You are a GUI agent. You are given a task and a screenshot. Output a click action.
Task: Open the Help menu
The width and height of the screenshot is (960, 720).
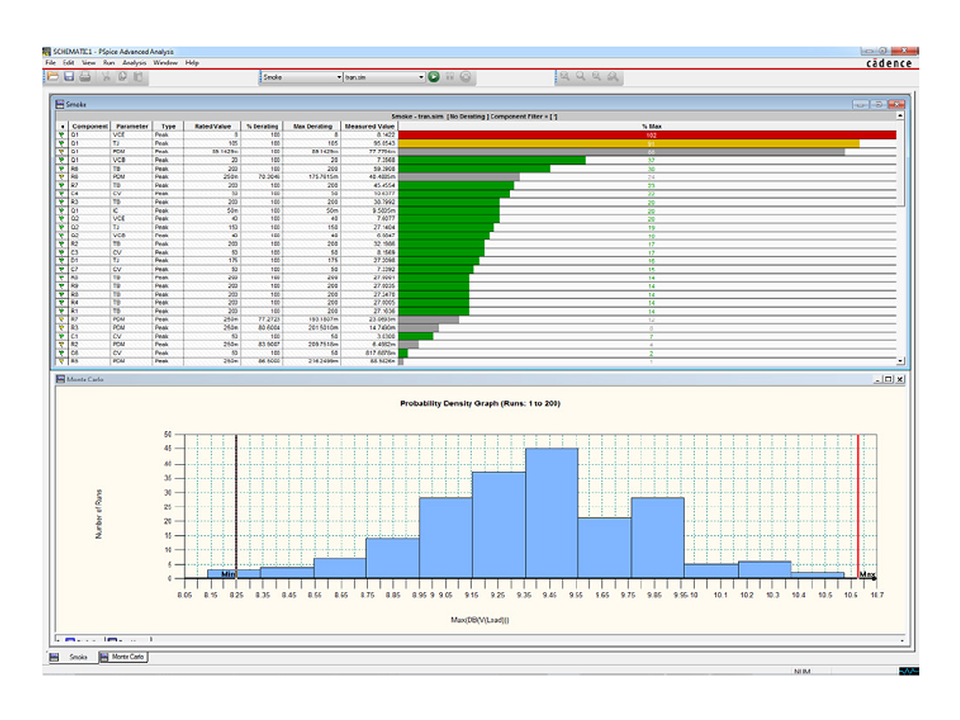(x=192, y=62)
